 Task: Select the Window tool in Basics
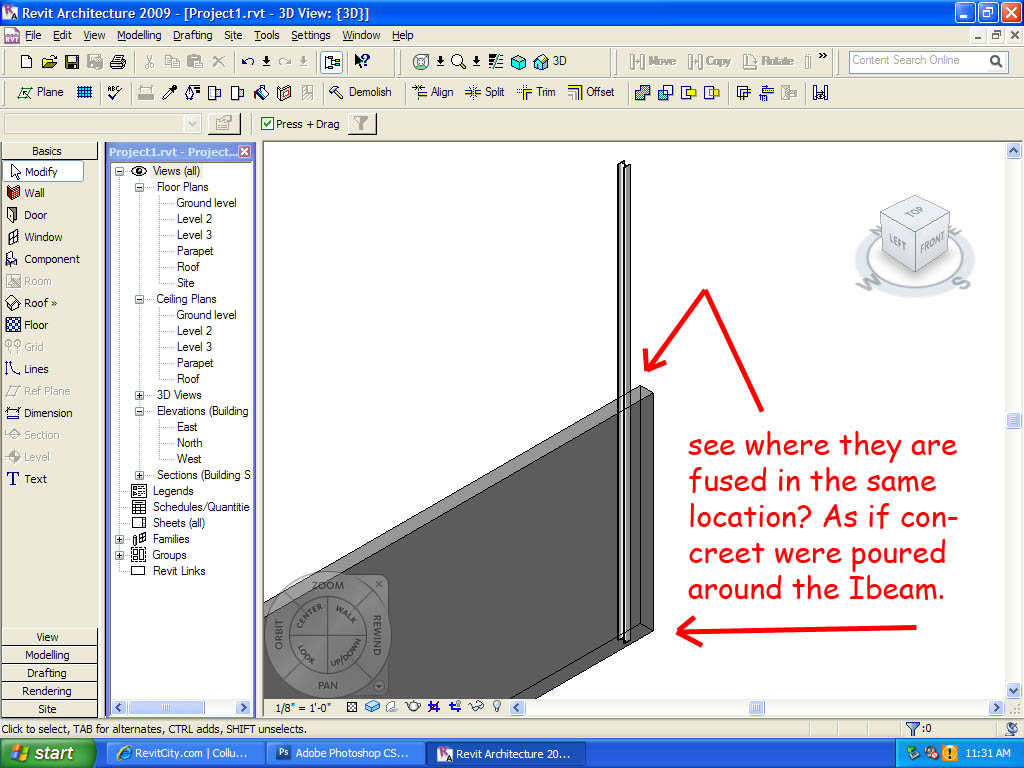[x=35, y=237]
